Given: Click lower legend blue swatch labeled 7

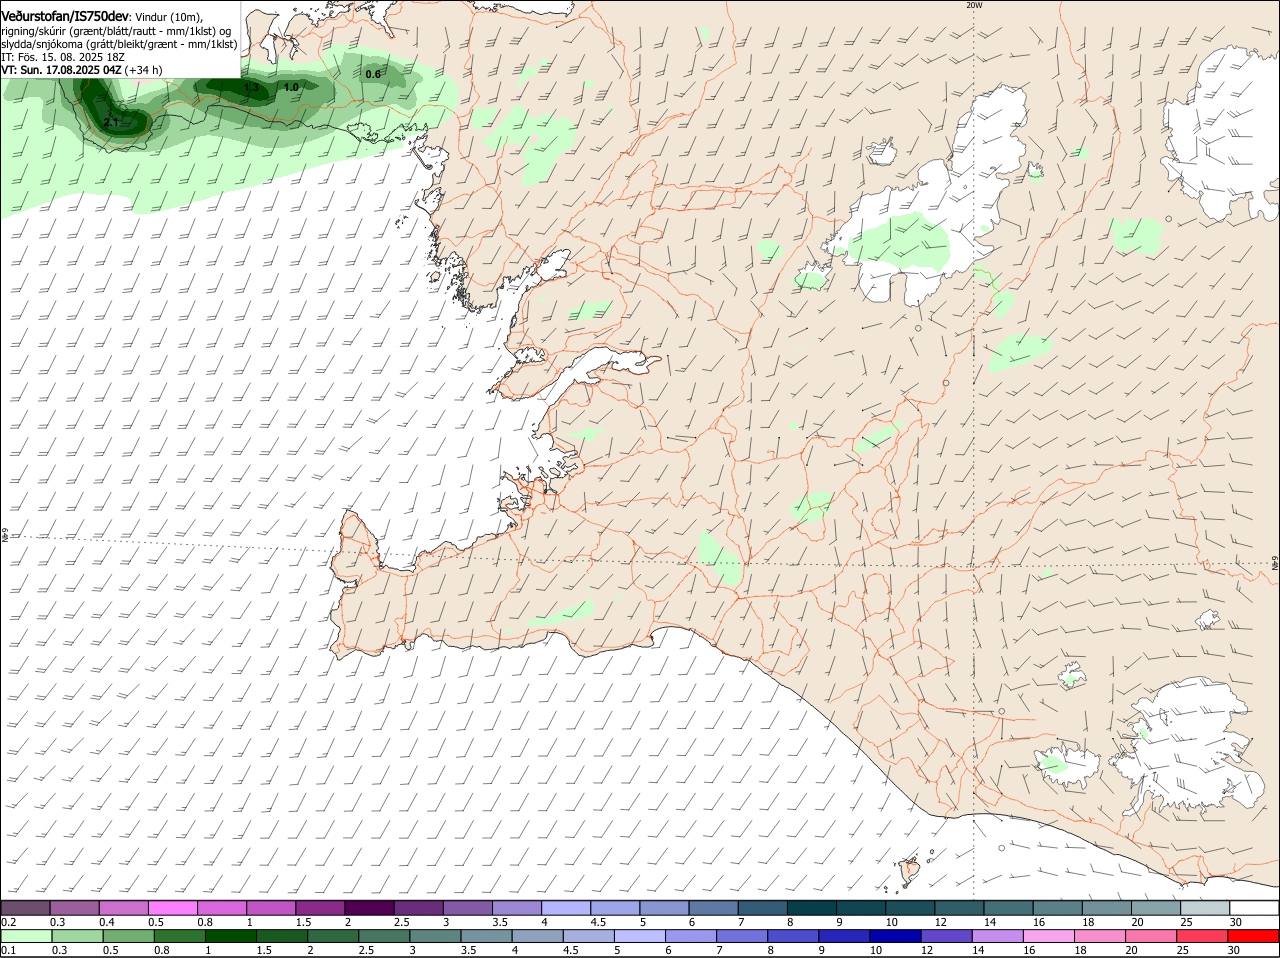Looking at the screenshot, I should coord(742,935).
